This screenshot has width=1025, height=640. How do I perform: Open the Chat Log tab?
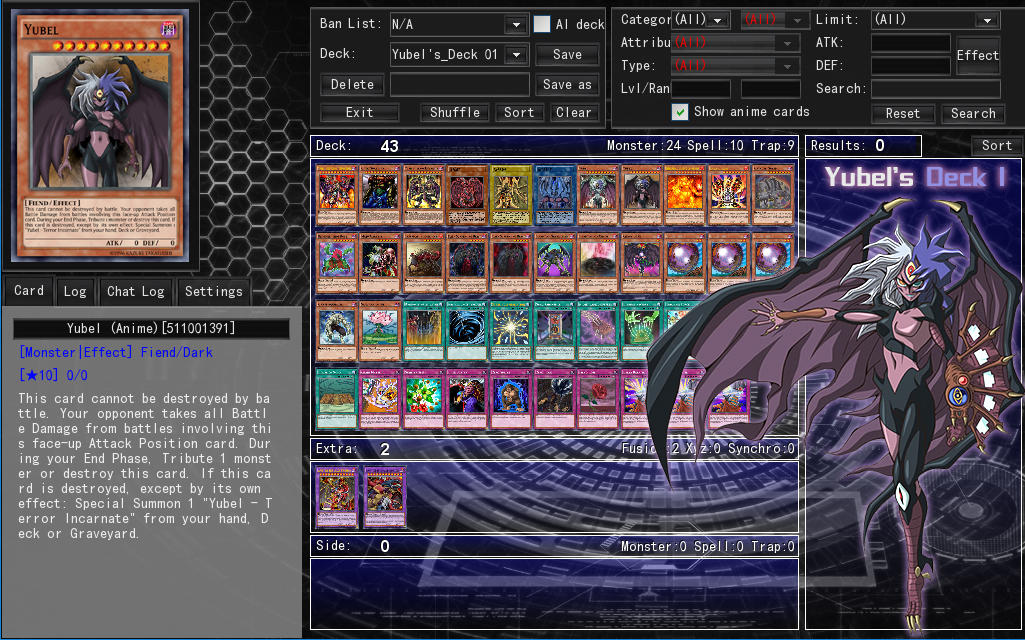[135, 292]
